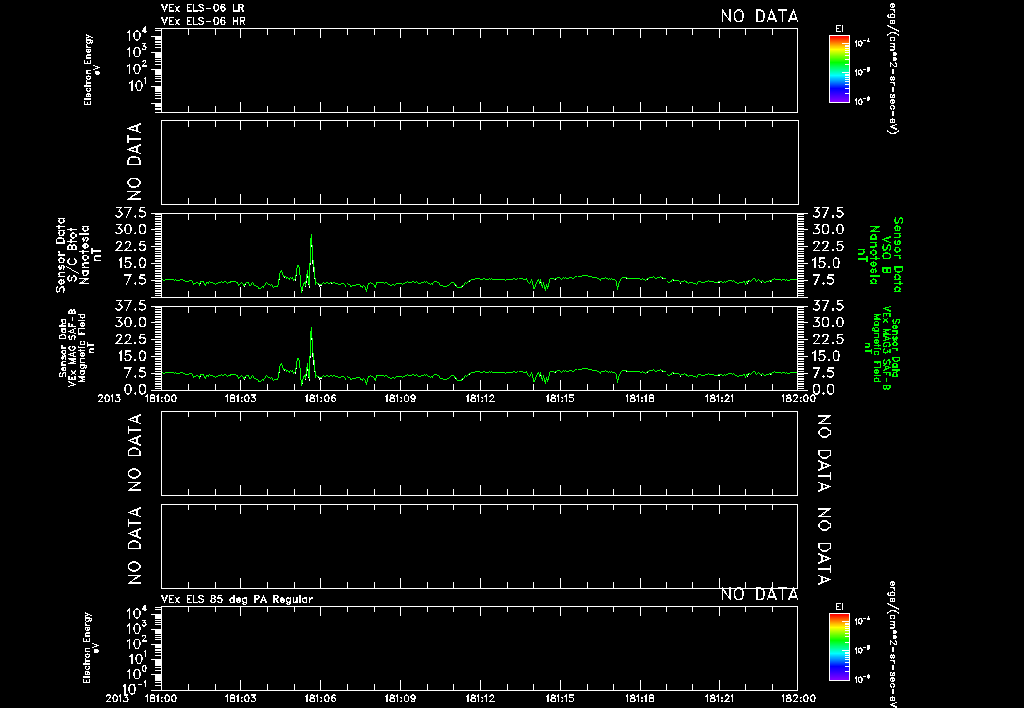Click the bottom rainbow EI color bar
This screenshot has width=1024, height=708.
coord(839,647)
